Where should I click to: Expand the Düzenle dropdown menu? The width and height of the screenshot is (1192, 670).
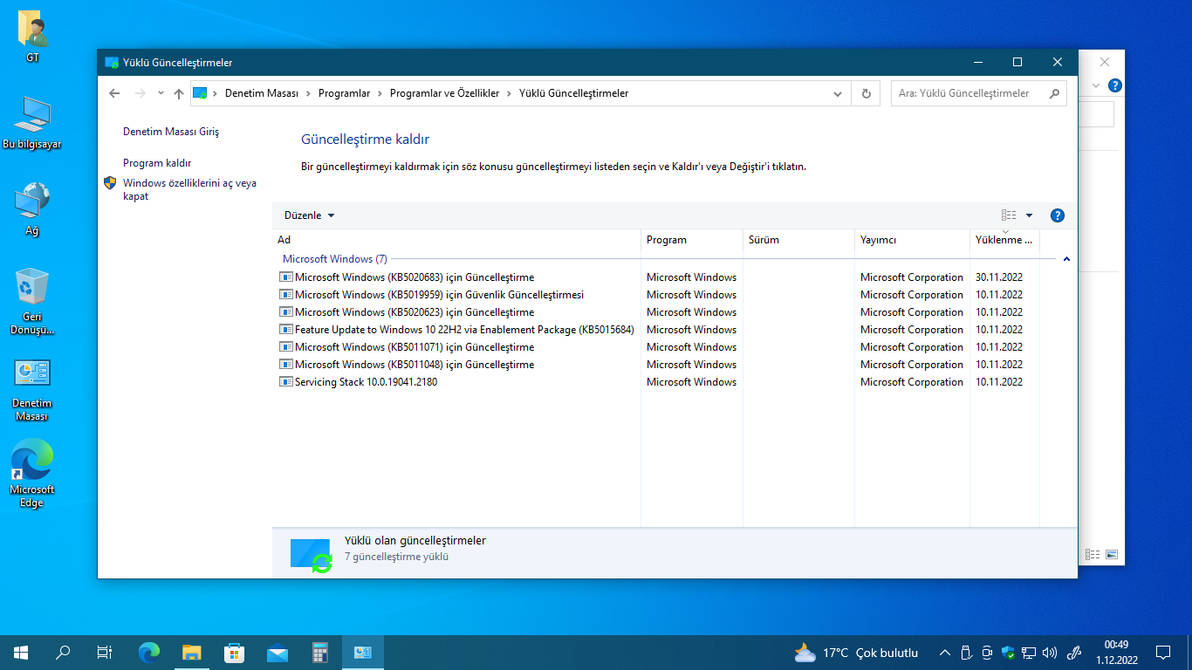(309, 214)
